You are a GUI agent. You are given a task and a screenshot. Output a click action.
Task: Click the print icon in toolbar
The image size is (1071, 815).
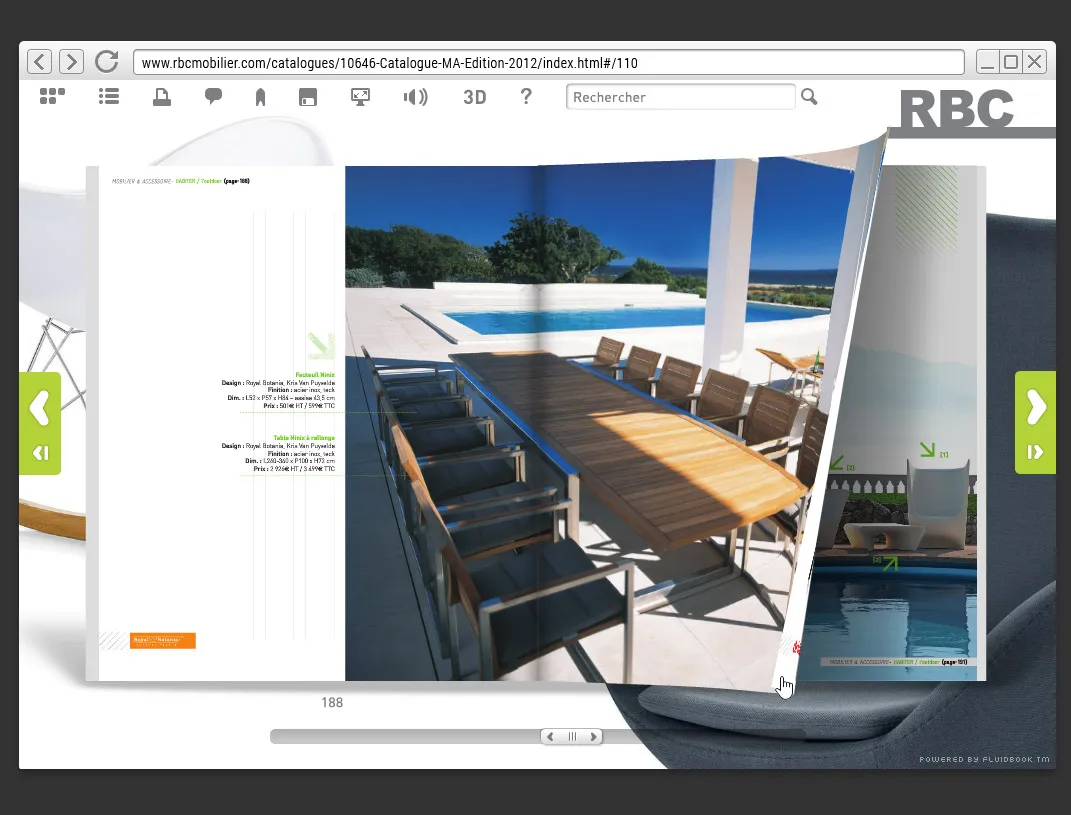[x=161, y=97]
